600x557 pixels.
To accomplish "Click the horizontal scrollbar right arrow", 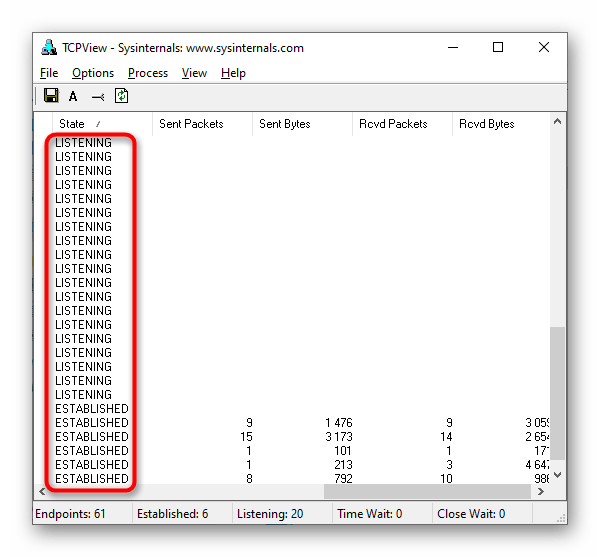I will (541, 492).
